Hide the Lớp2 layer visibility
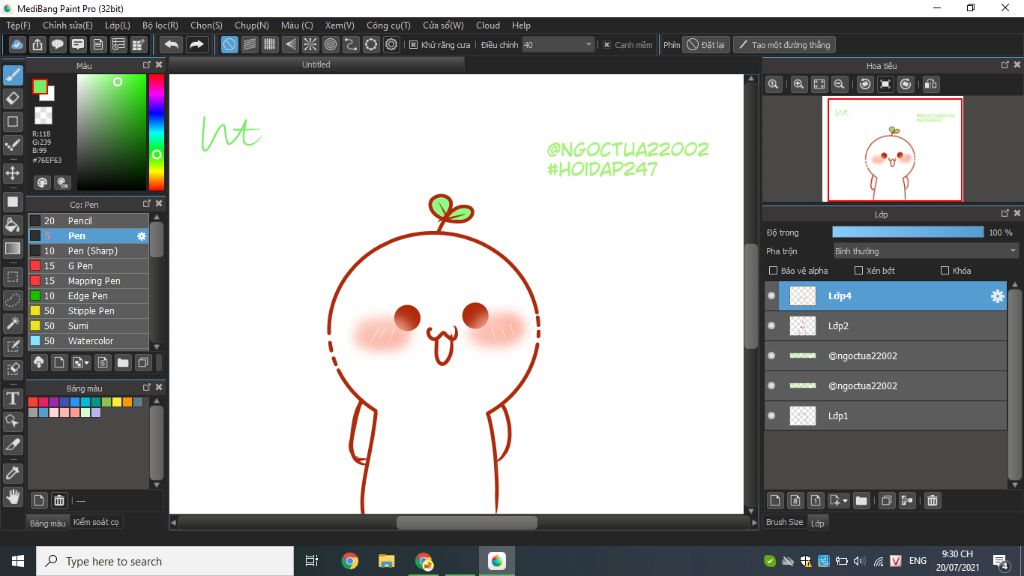The height and width of the screenshot is (576, 1024). point(771,326)
